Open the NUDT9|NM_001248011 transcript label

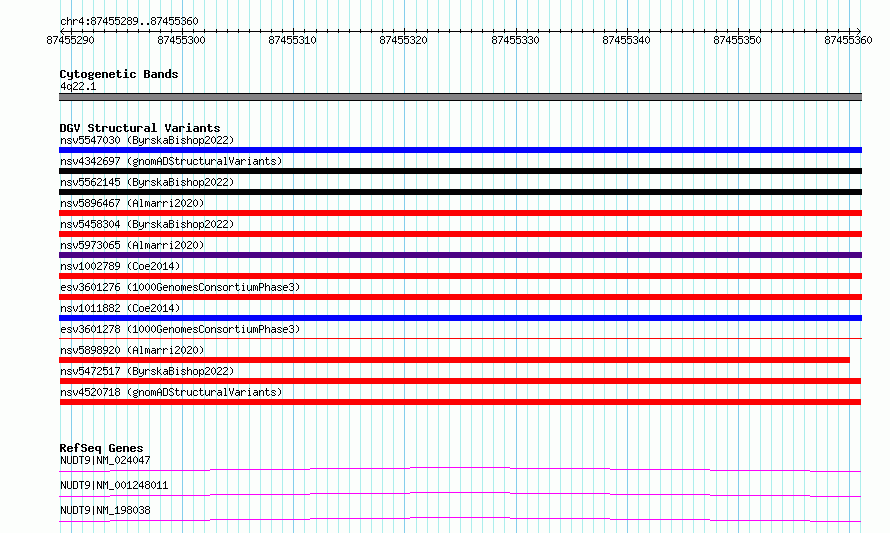(x=114, y=485)
